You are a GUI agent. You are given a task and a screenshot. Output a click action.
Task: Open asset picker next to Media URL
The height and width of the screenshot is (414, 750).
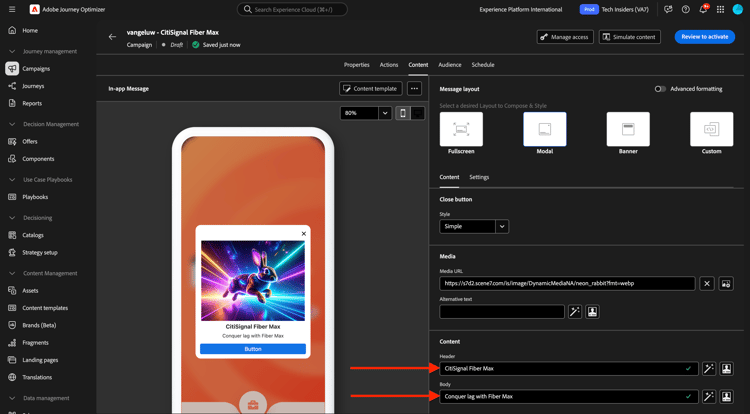tap(727, 283)
